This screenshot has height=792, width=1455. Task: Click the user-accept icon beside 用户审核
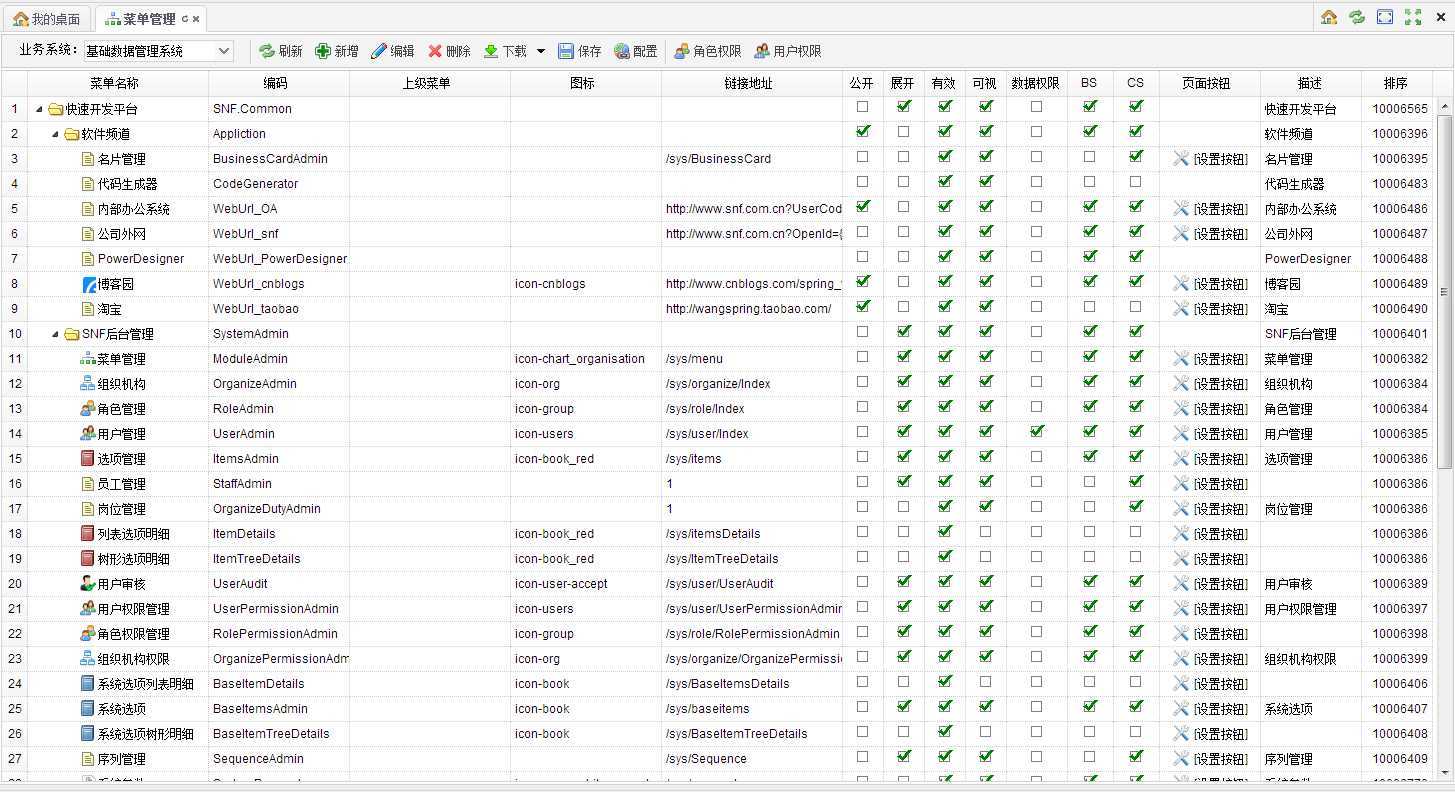pos(88,583)
